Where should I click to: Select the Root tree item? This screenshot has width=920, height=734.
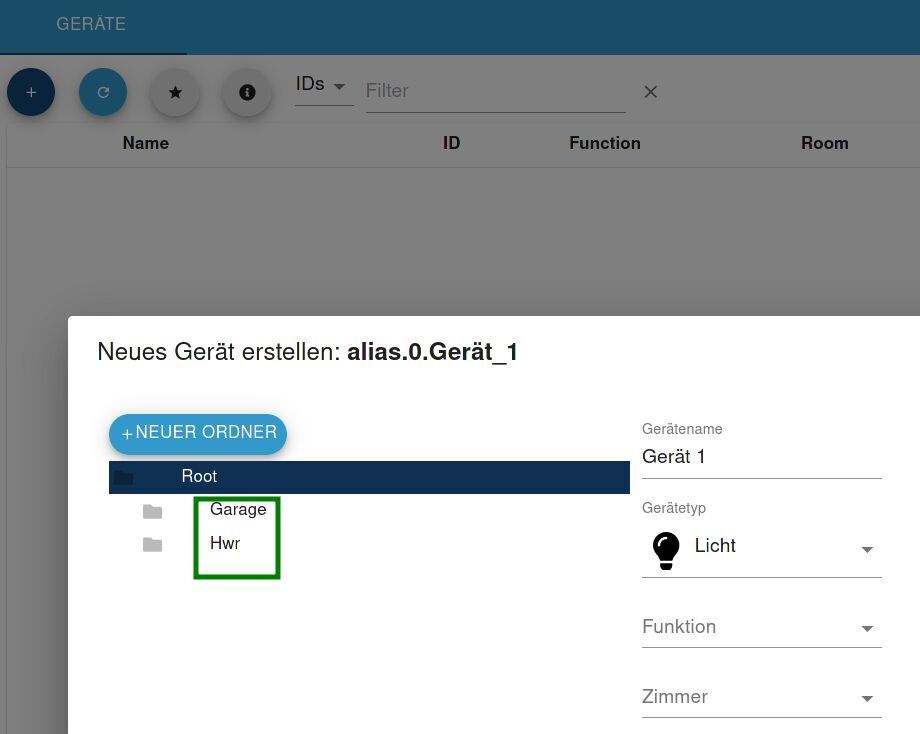point(199,477)
